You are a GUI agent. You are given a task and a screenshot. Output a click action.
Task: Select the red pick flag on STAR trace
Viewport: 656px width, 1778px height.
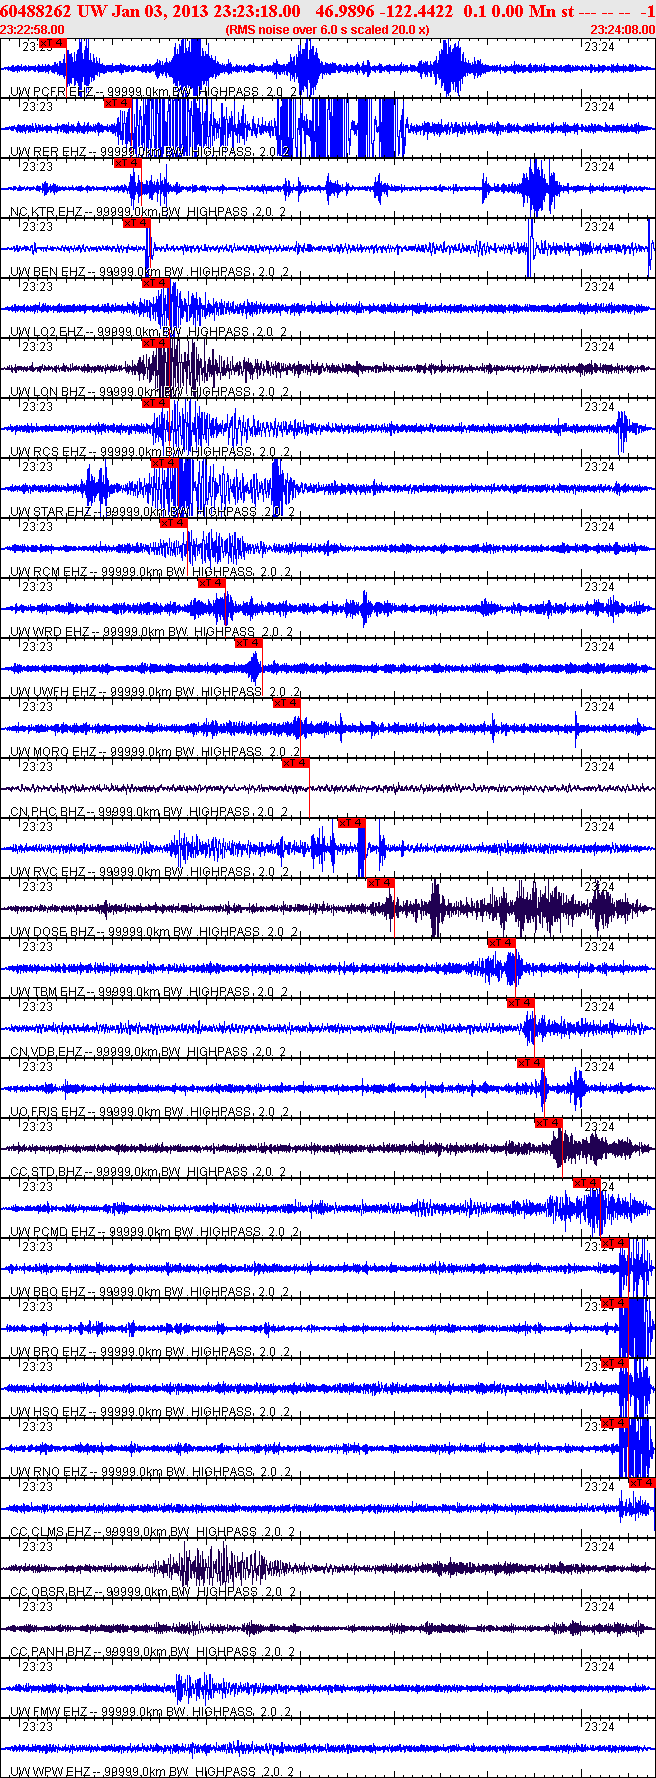click(x=165, y=463)
